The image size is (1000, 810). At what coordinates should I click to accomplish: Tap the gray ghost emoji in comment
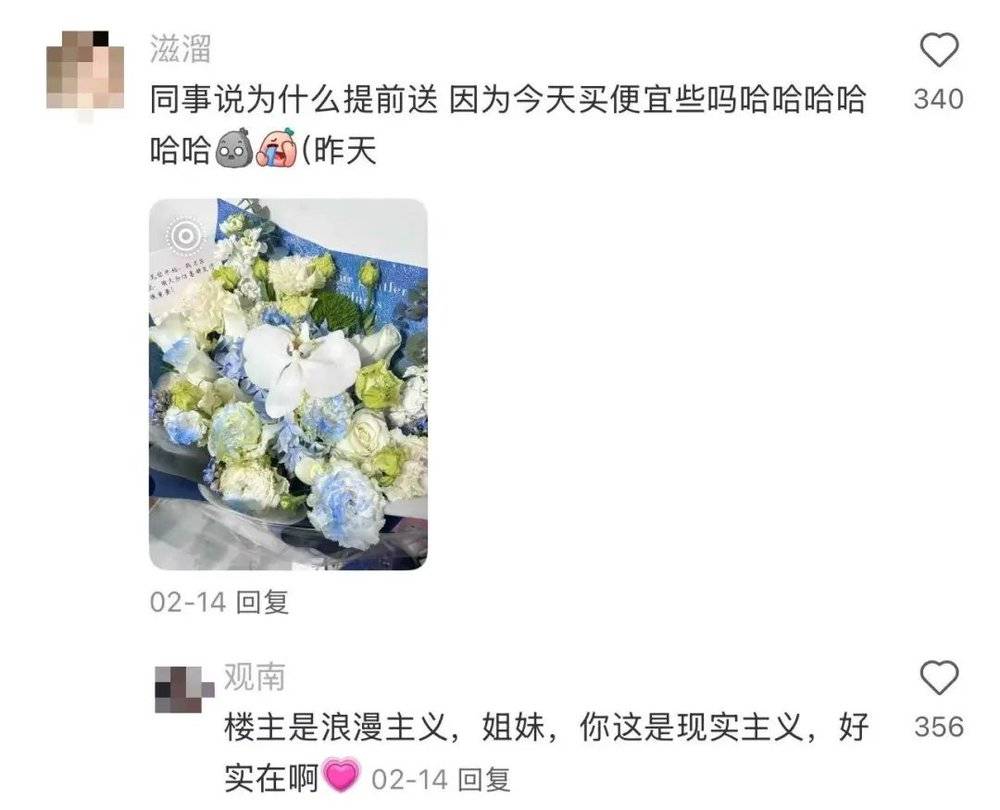(234, 149)
